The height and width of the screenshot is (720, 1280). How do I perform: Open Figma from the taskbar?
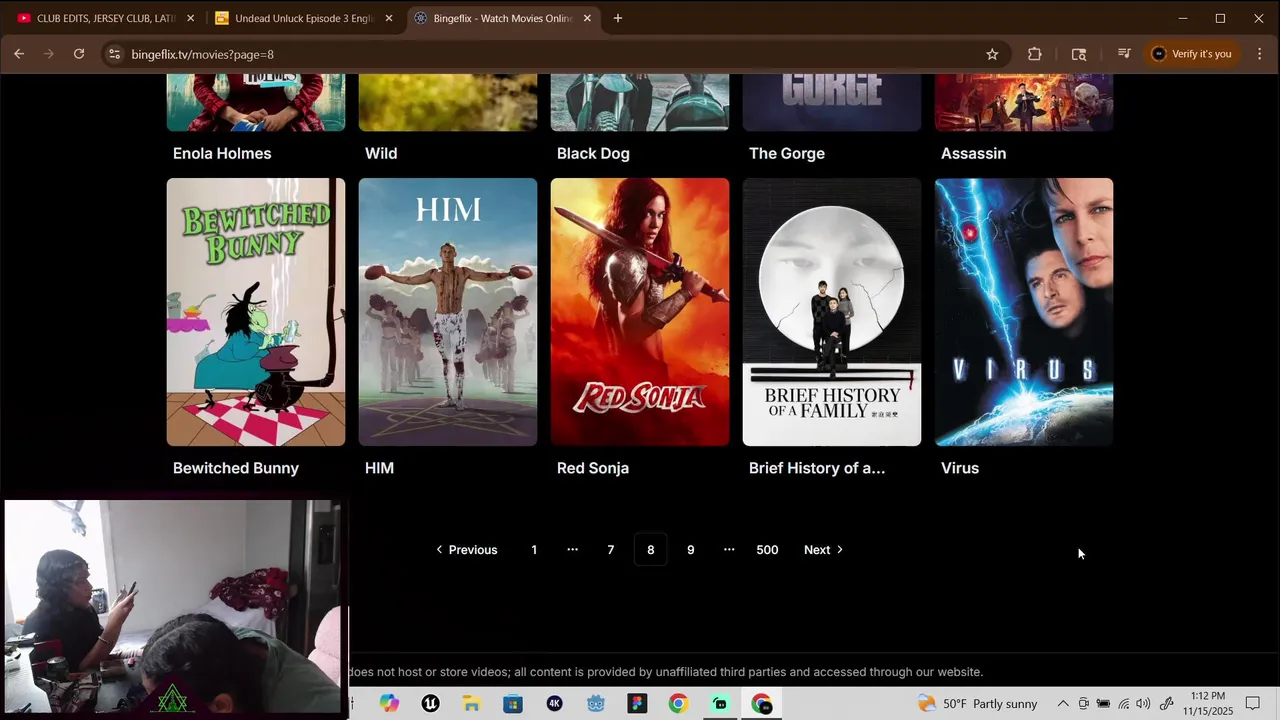coord(637,704)
